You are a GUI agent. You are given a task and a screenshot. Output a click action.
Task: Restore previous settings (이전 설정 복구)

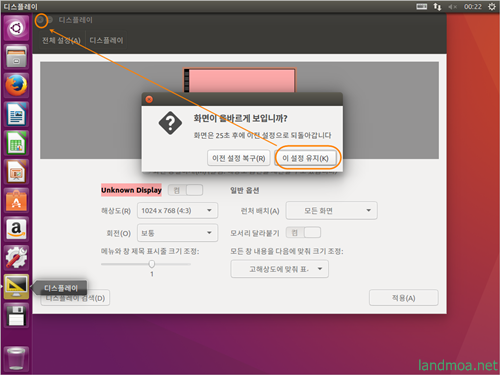coord(239,158)
